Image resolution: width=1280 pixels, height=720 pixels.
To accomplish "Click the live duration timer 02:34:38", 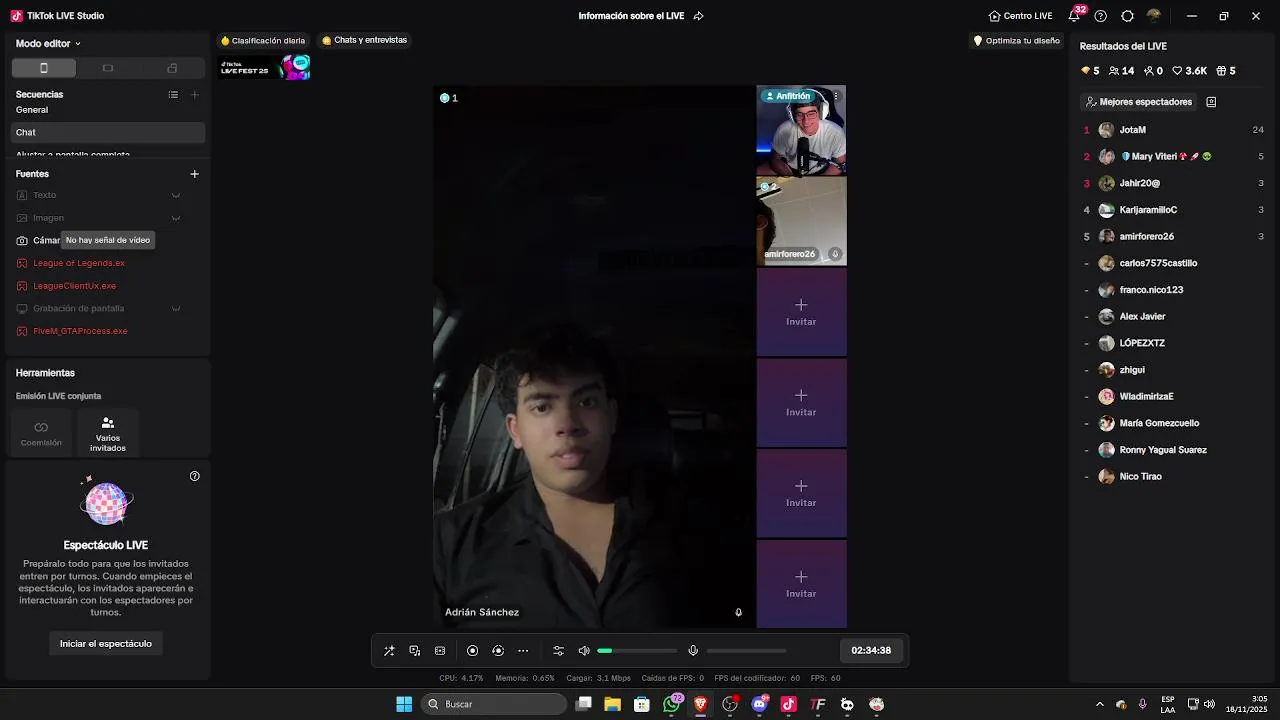I will coord(871,650).
